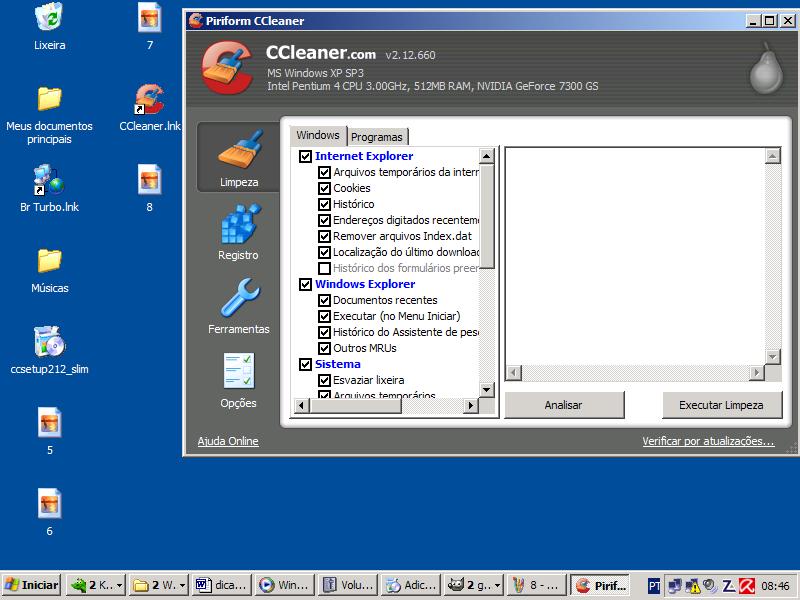The image size is (800, 600).
Task: Uncheck the Esvaziar lixeira checkbox
Action: (324, 380)
